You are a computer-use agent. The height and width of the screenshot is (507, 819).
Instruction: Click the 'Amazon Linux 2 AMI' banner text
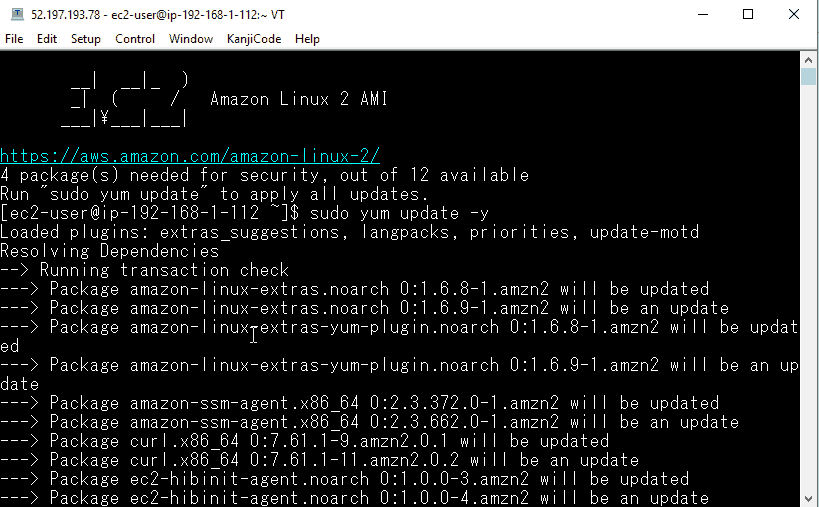pyautogui.click(x=298, y=99)
